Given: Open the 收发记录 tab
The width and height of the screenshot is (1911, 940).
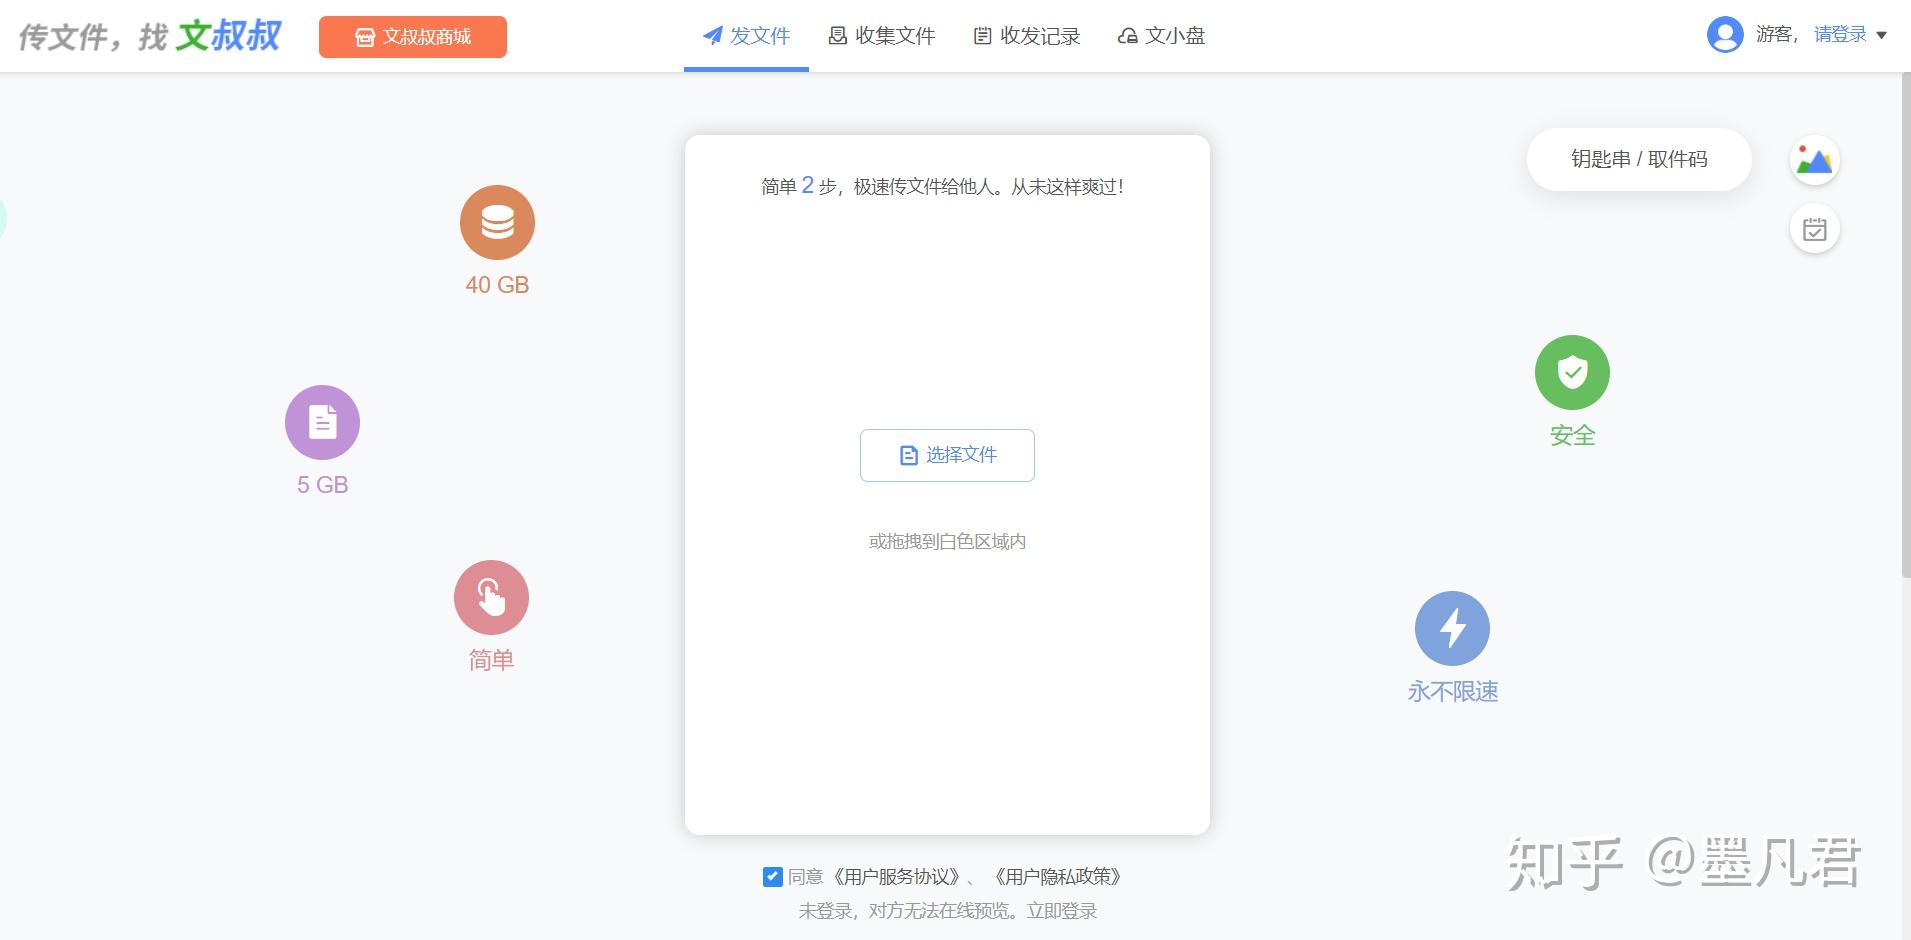Looking at the screenshot, I should pyautogui.click(x=1026, y=36).
